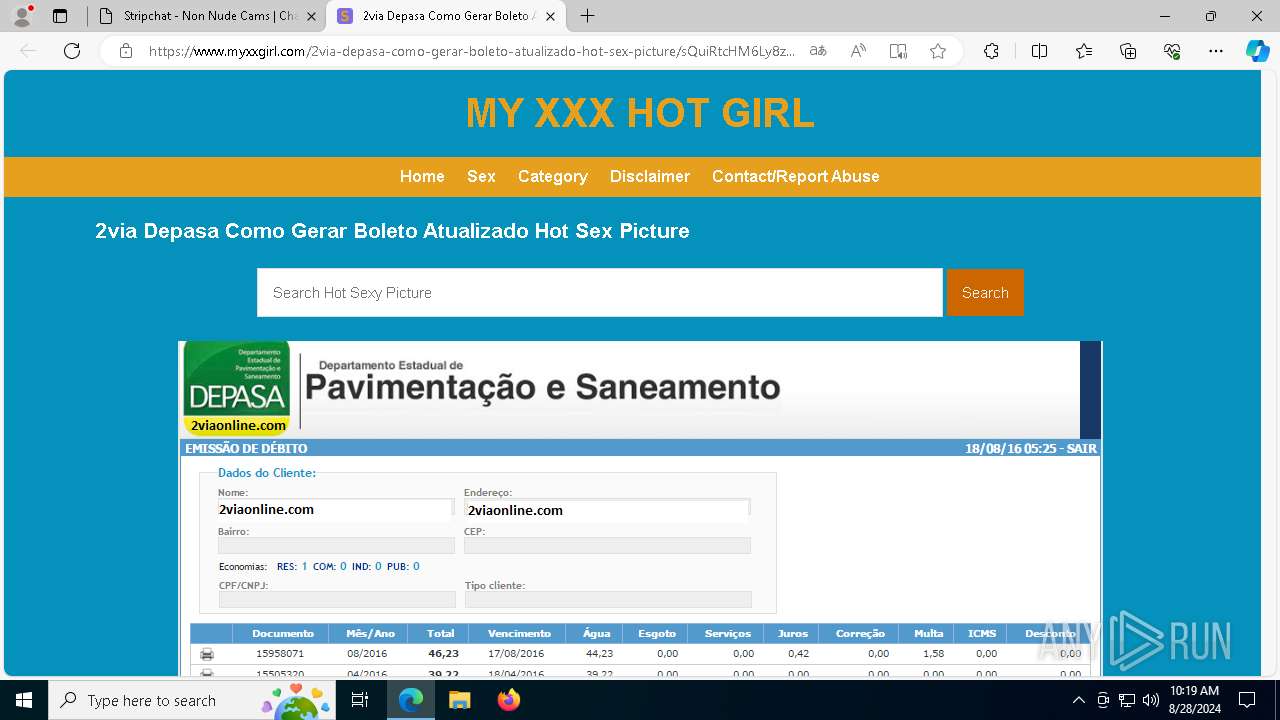1280x720 pixels.
Task: Click the translate page icon
Action: (x=818, y=51)
